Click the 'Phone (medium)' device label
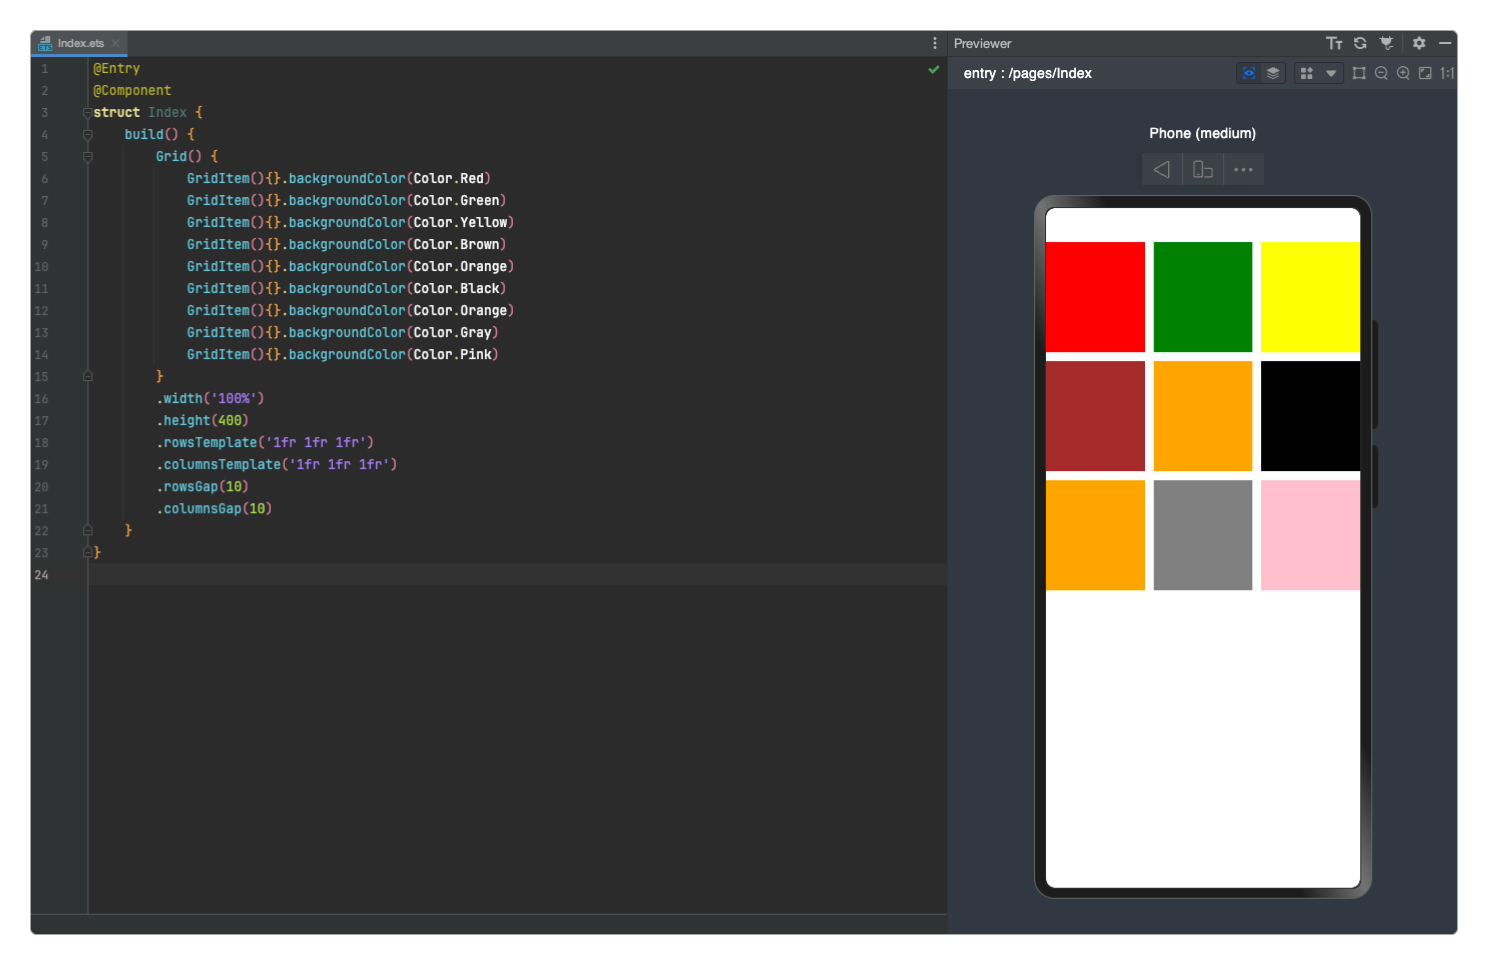 (x=1202, y=133)
